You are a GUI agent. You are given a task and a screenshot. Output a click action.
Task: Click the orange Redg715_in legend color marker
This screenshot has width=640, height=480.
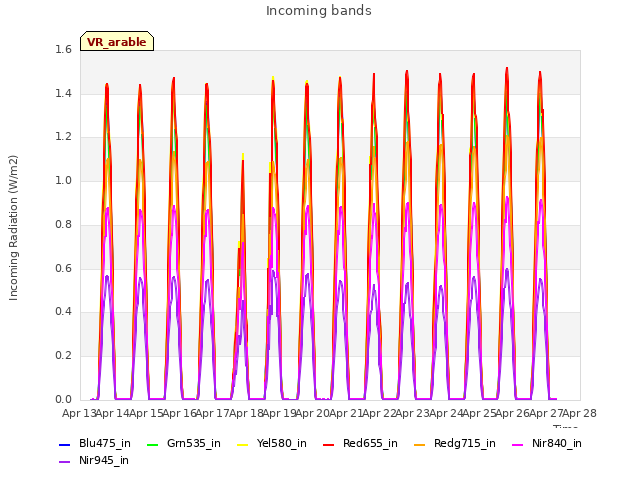(420, 444)
